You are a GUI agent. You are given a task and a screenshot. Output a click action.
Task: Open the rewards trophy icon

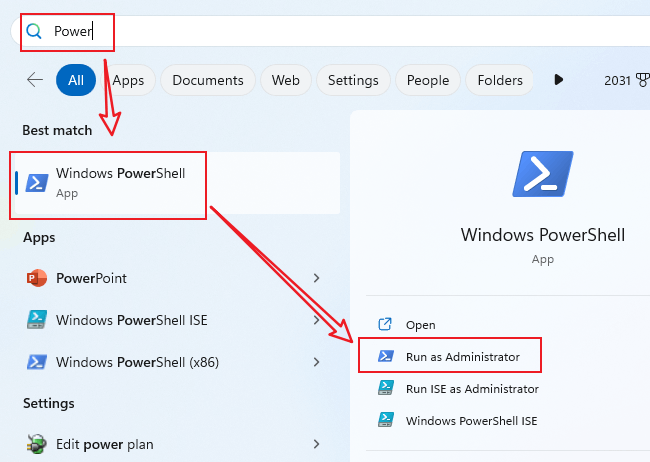tap(643, 80)
